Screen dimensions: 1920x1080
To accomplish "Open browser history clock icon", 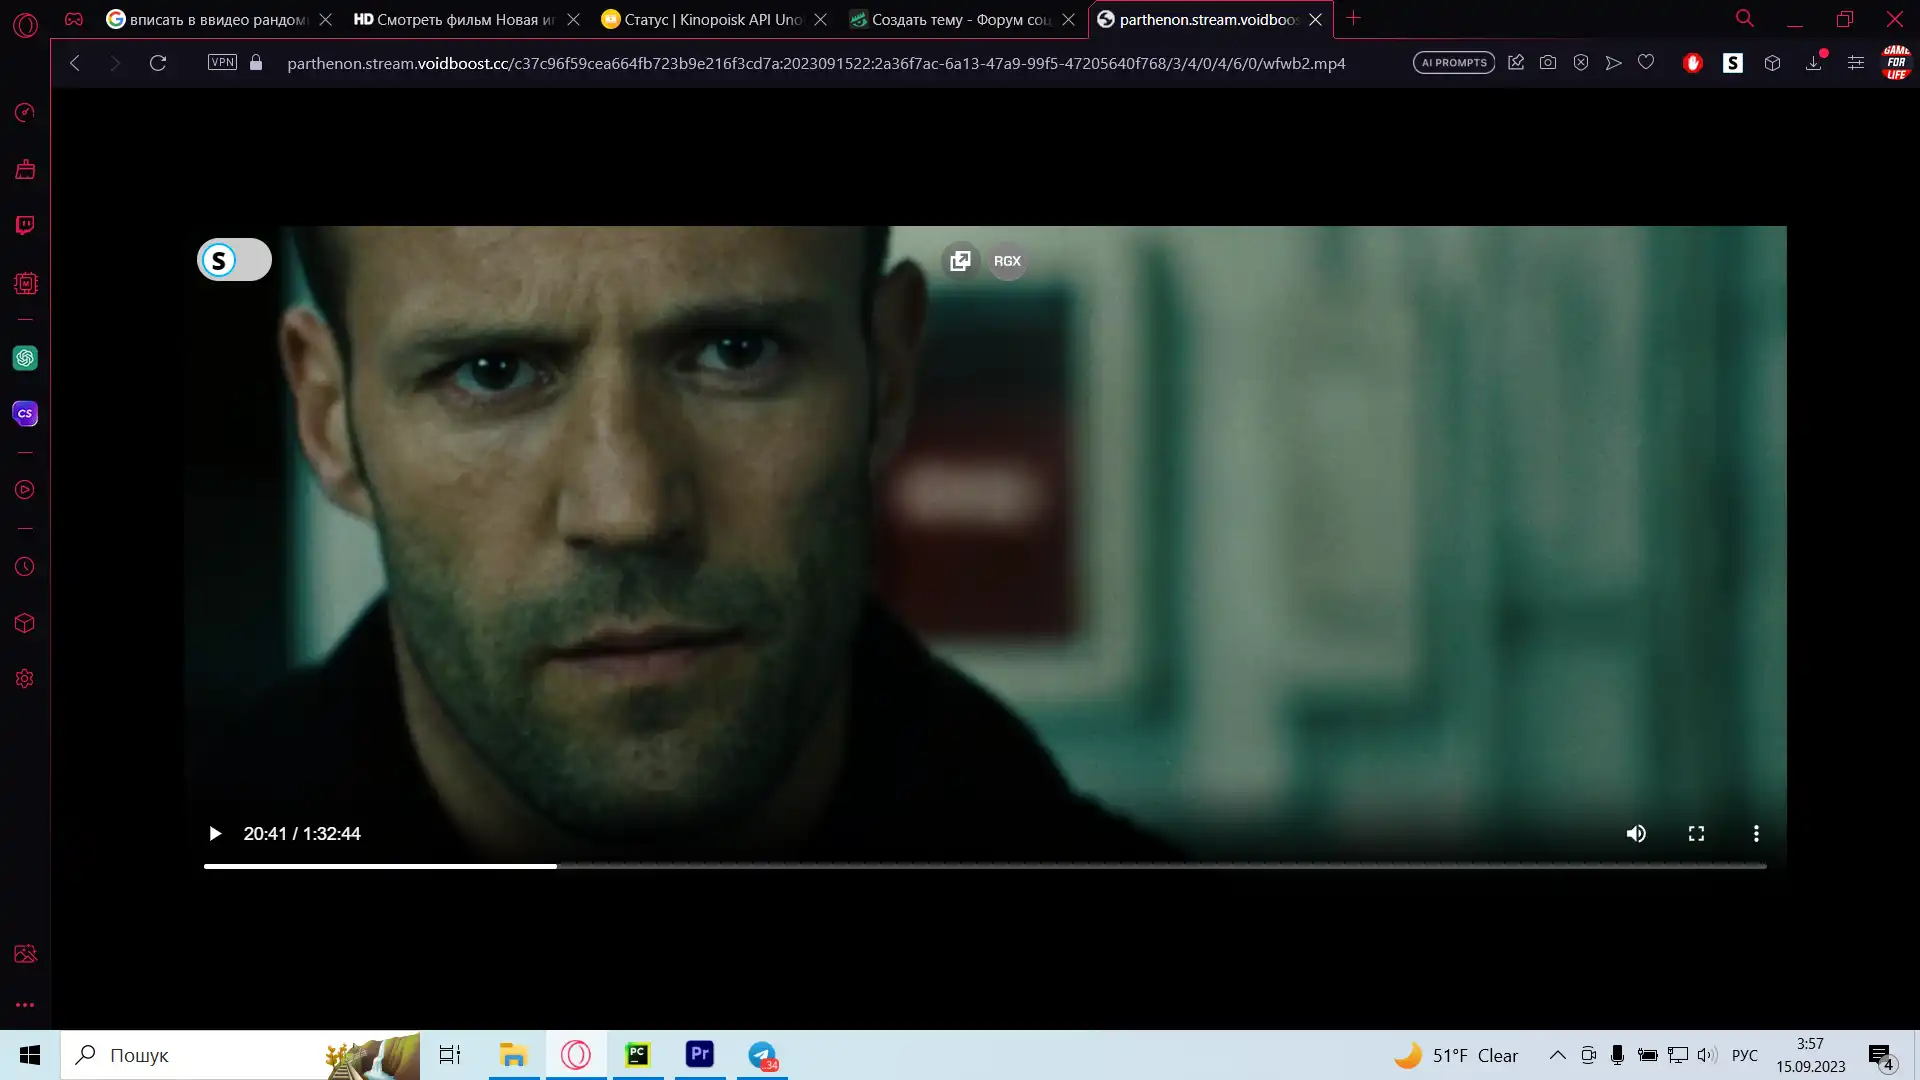I will [x=25, y=567].
